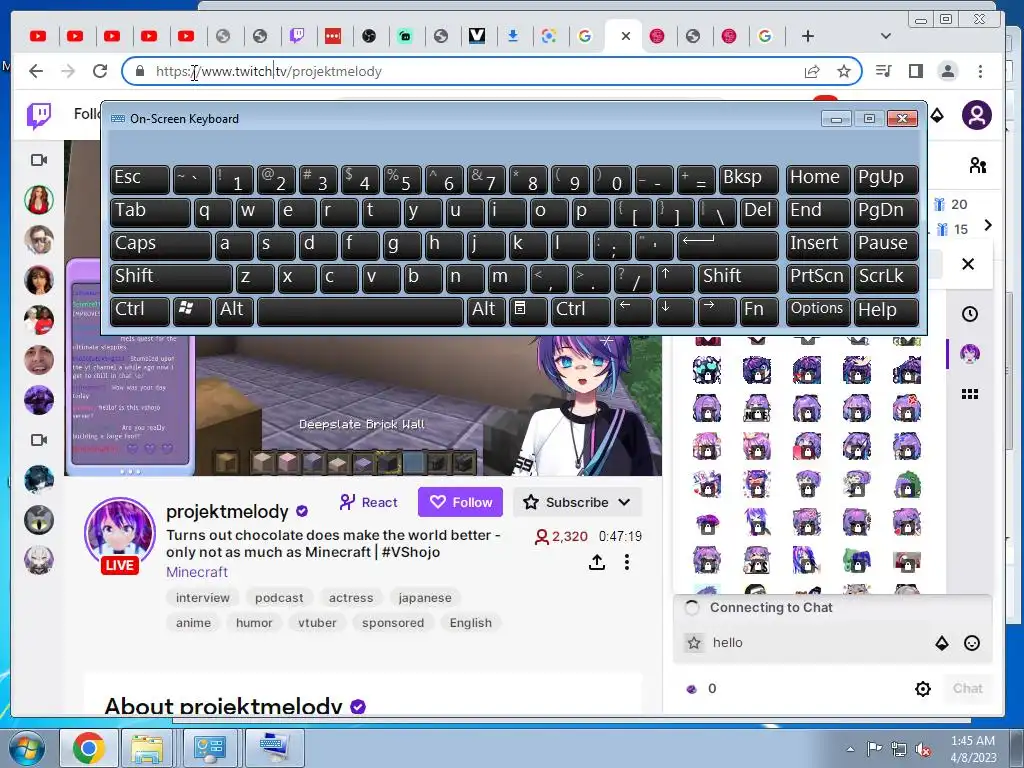Screen dimensions: 1024x768
Task: Switch to the Twitch browser tab
Action: (297, 36)
